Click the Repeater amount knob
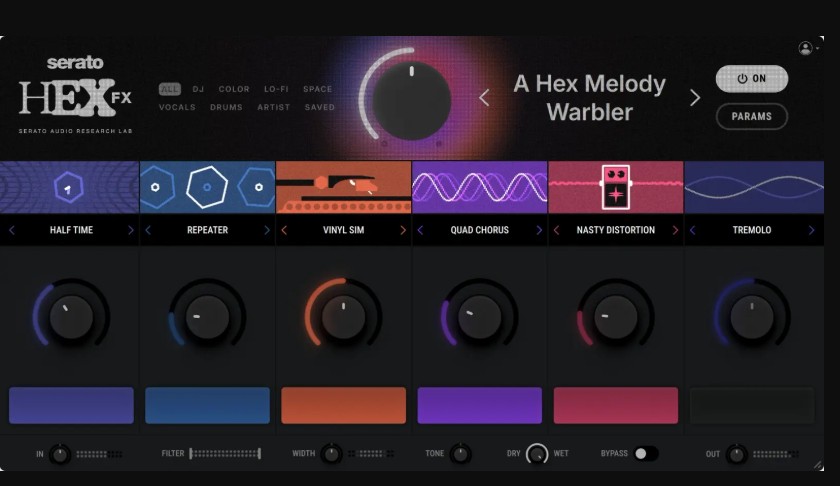 (x=207, y=317)
